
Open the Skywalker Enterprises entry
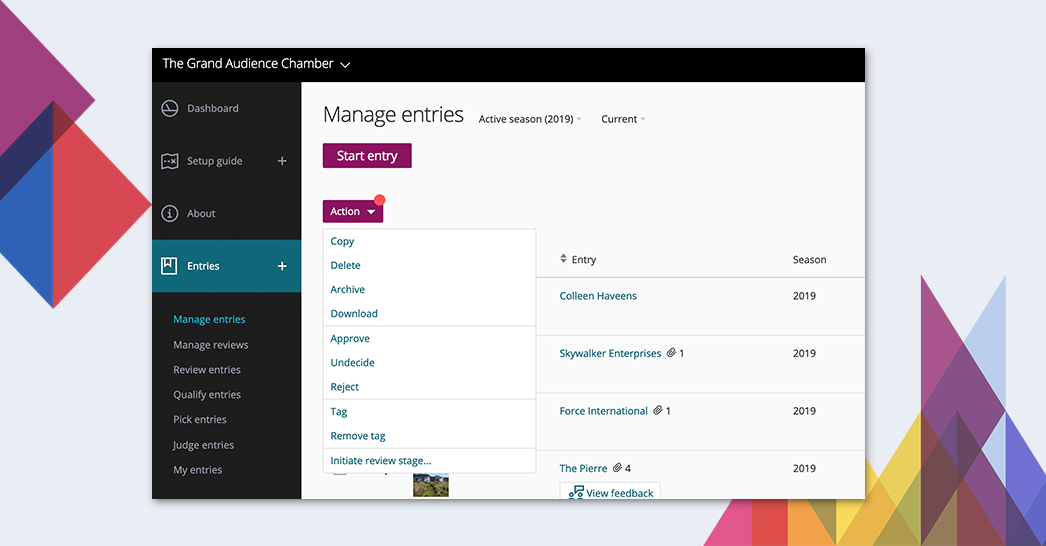click(610, 353)
